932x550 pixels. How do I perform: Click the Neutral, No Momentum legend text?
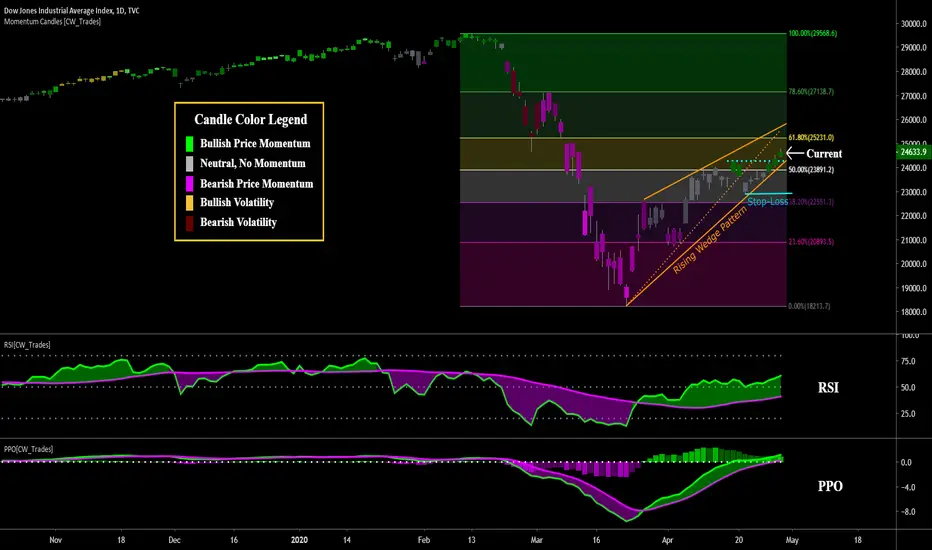(253, 163)
